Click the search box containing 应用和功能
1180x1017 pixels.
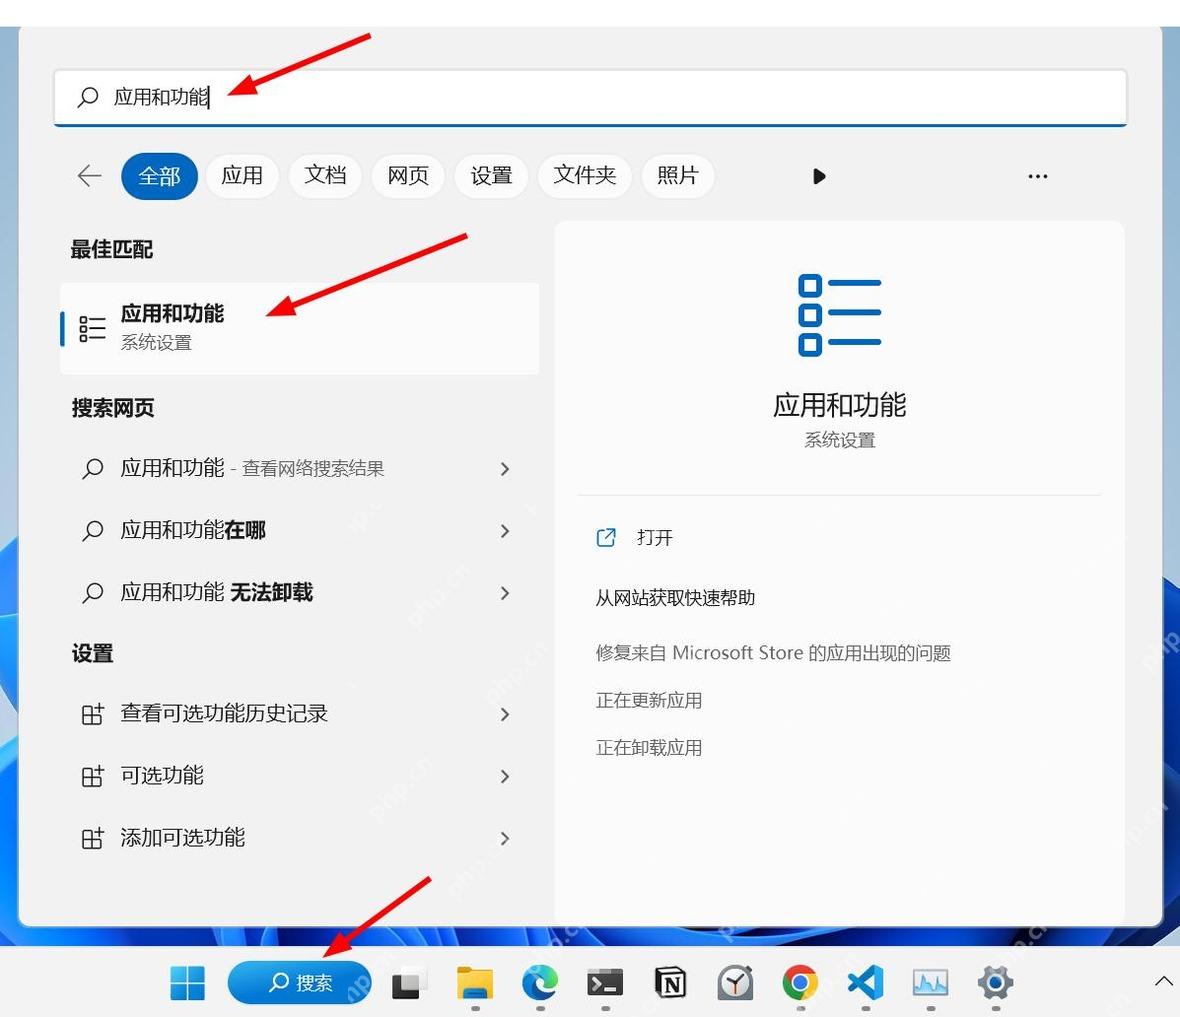(590, 97)
